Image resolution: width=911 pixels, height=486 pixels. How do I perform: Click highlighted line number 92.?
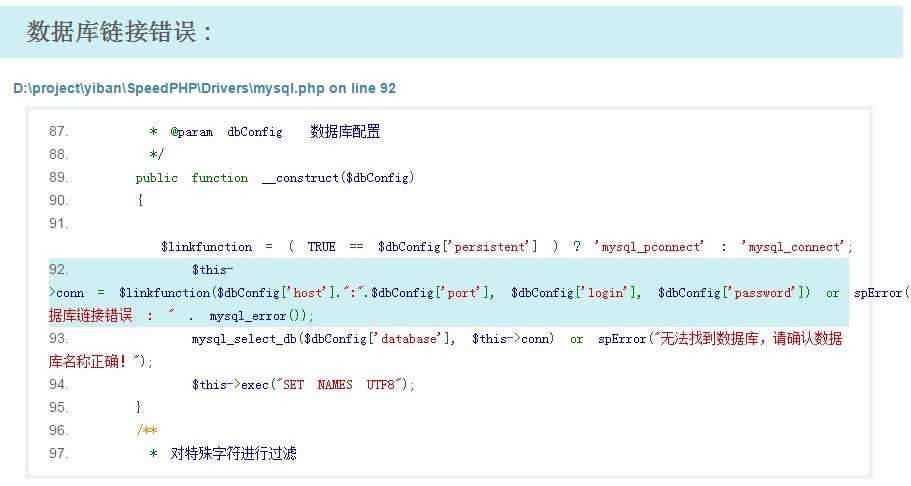tap(58, 269)
